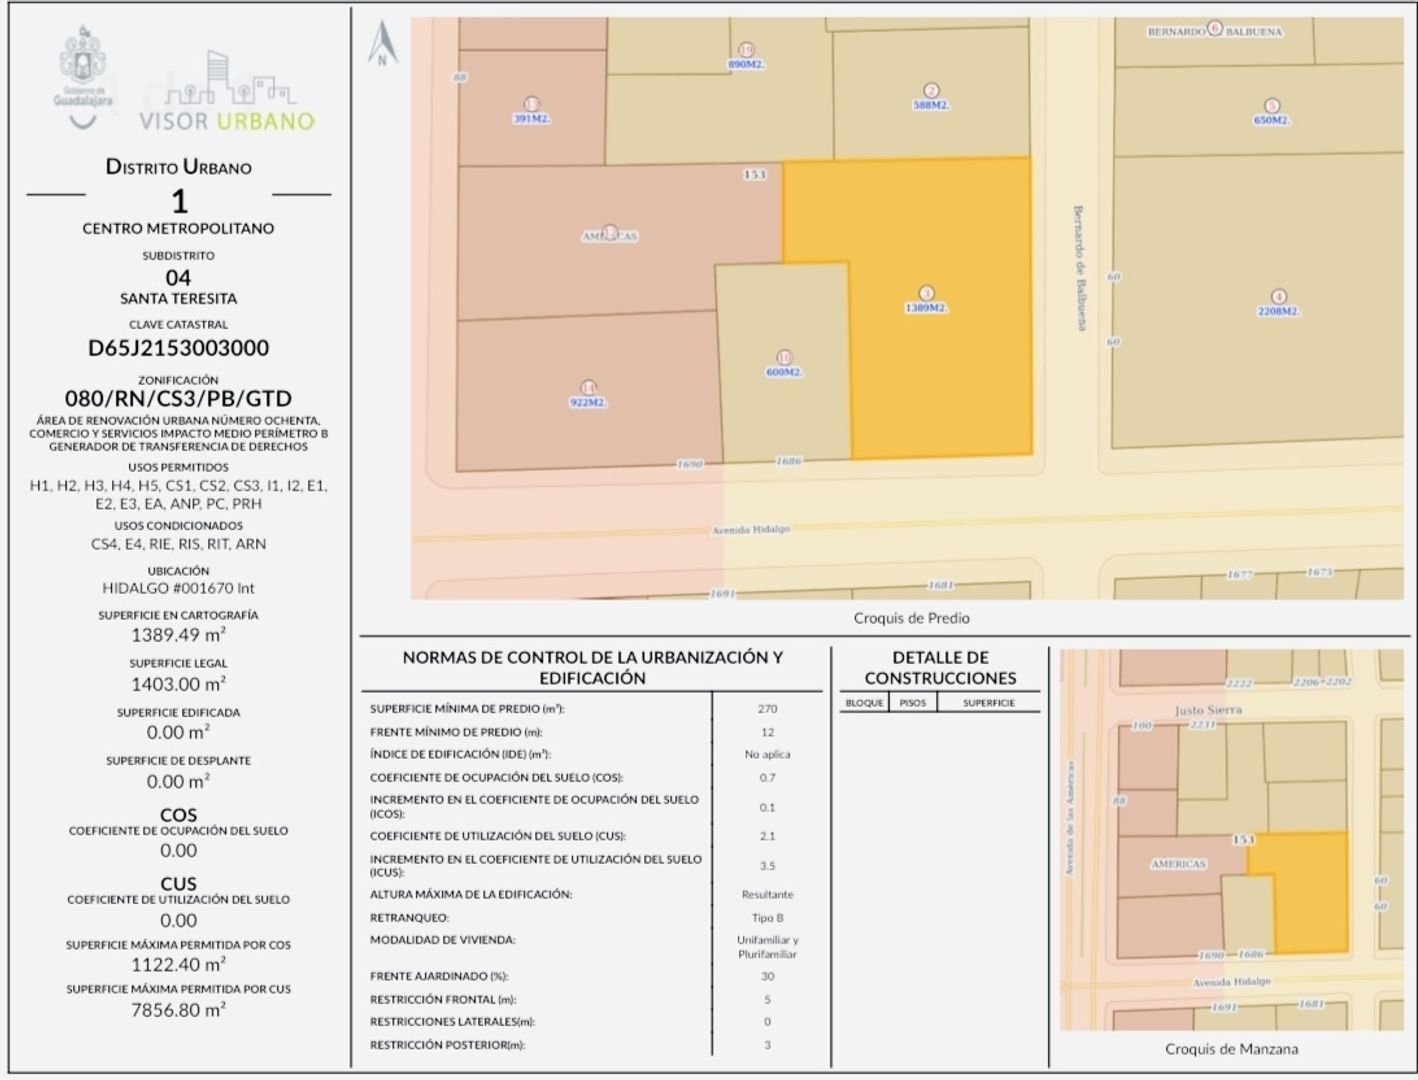Click the clave catastral D65J2153003000

(179, 348)
